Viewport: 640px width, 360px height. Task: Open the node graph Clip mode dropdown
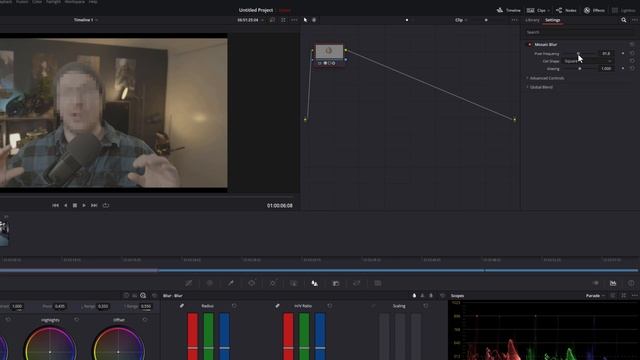click(x=461, y=20)
